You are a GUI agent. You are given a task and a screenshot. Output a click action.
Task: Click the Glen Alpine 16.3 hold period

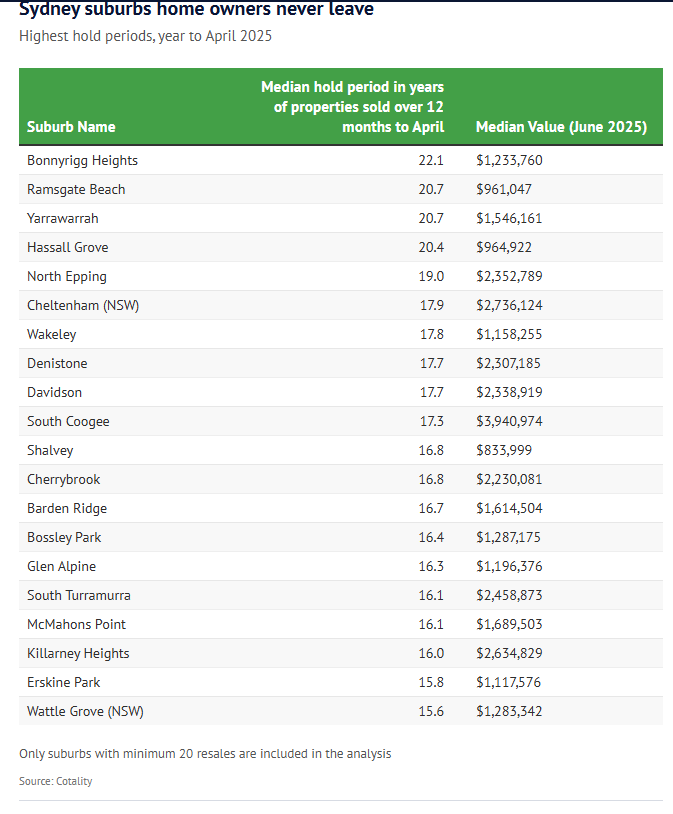click(x=431, y=566)
